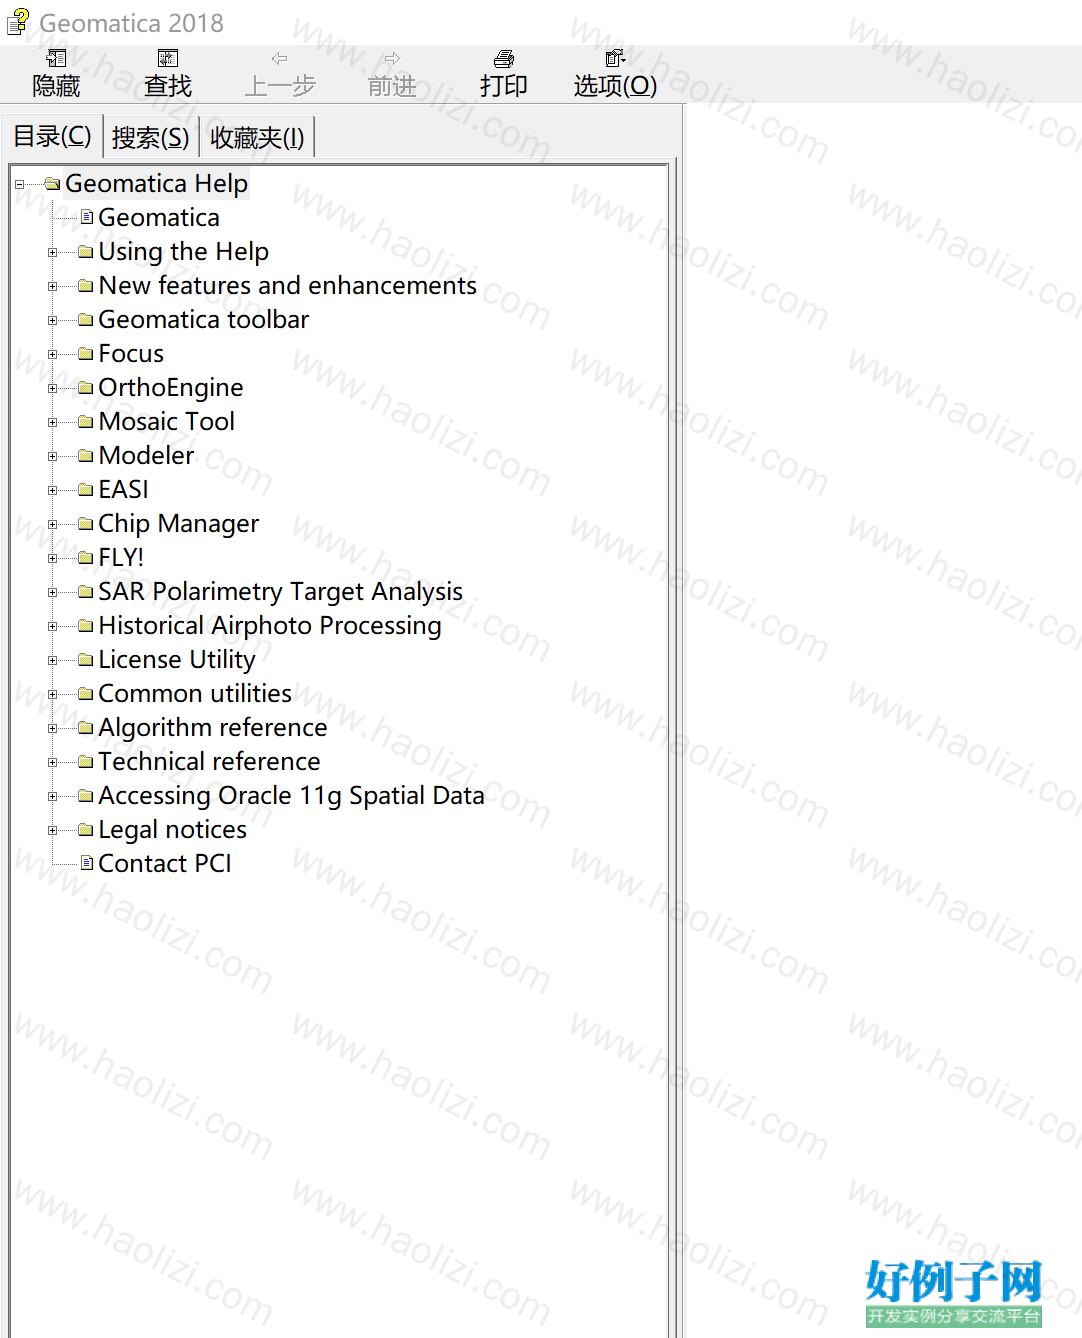Expand New features and enhancements node
The image size is (1082, 1338).
tap(52, 286)
